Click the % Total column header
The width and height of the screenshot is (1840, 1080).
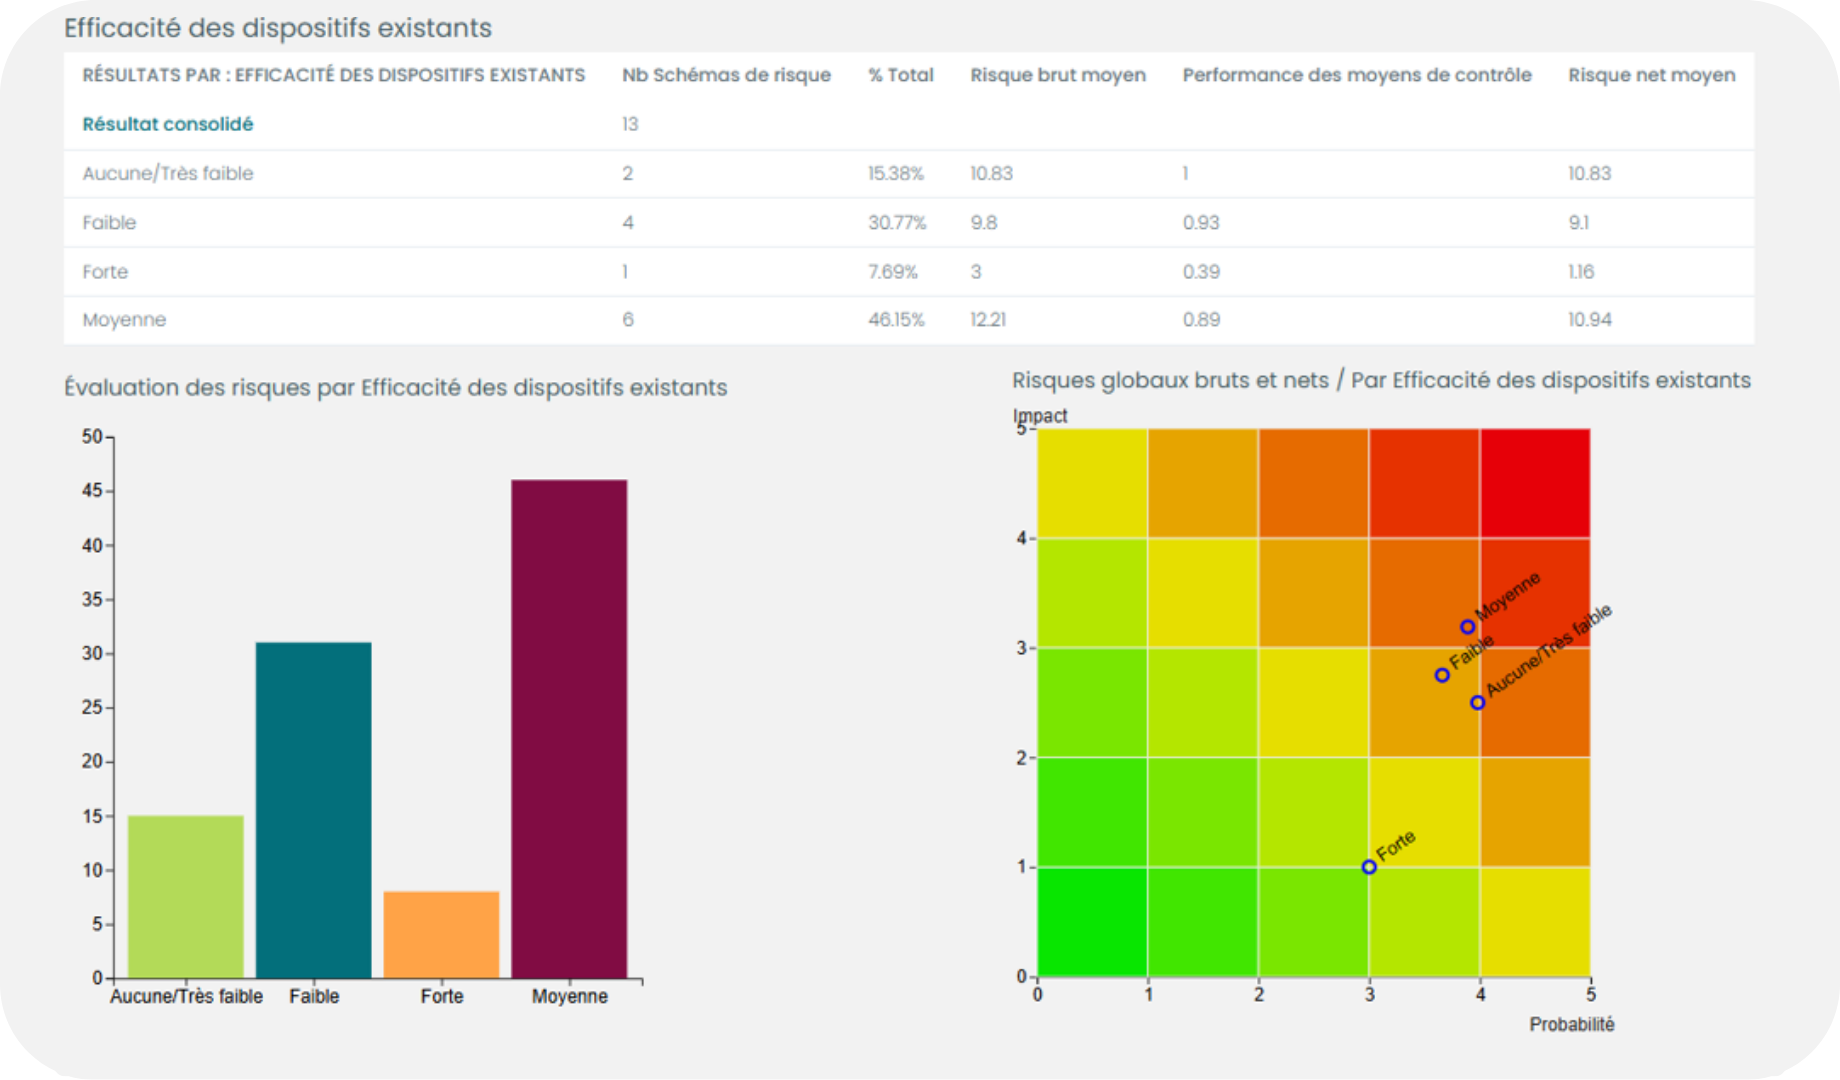coord(900,75)
